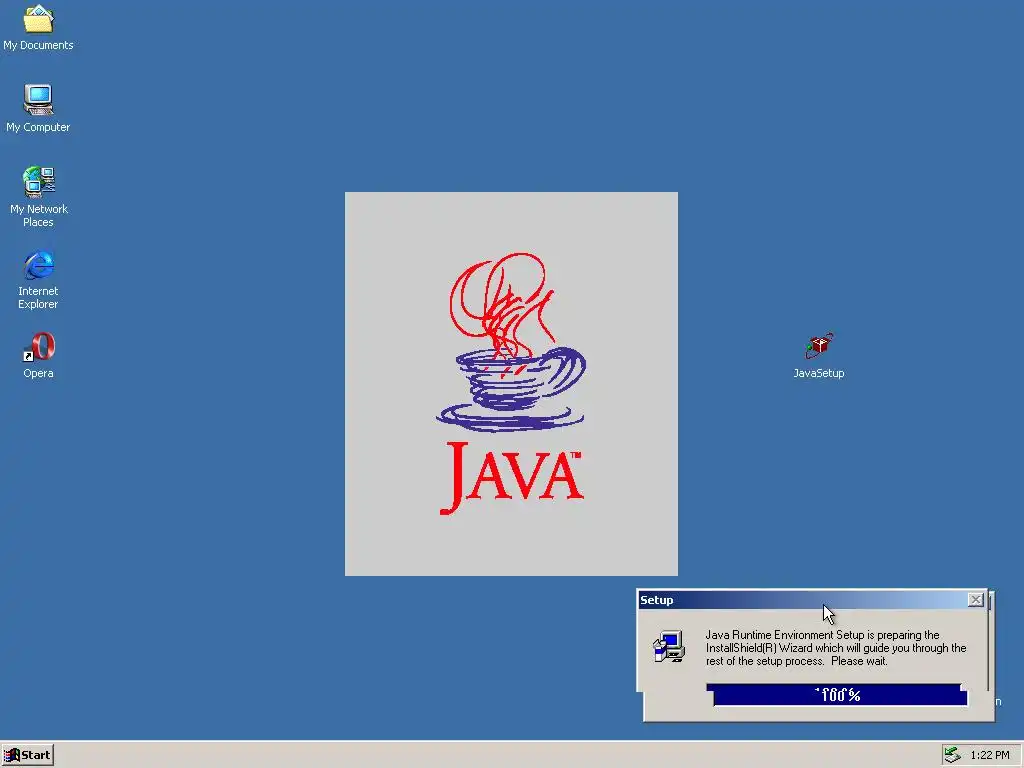Open the Start menu
This screenshot has height=768, width=1024.
pyautogui.click(x=27, y=755)
